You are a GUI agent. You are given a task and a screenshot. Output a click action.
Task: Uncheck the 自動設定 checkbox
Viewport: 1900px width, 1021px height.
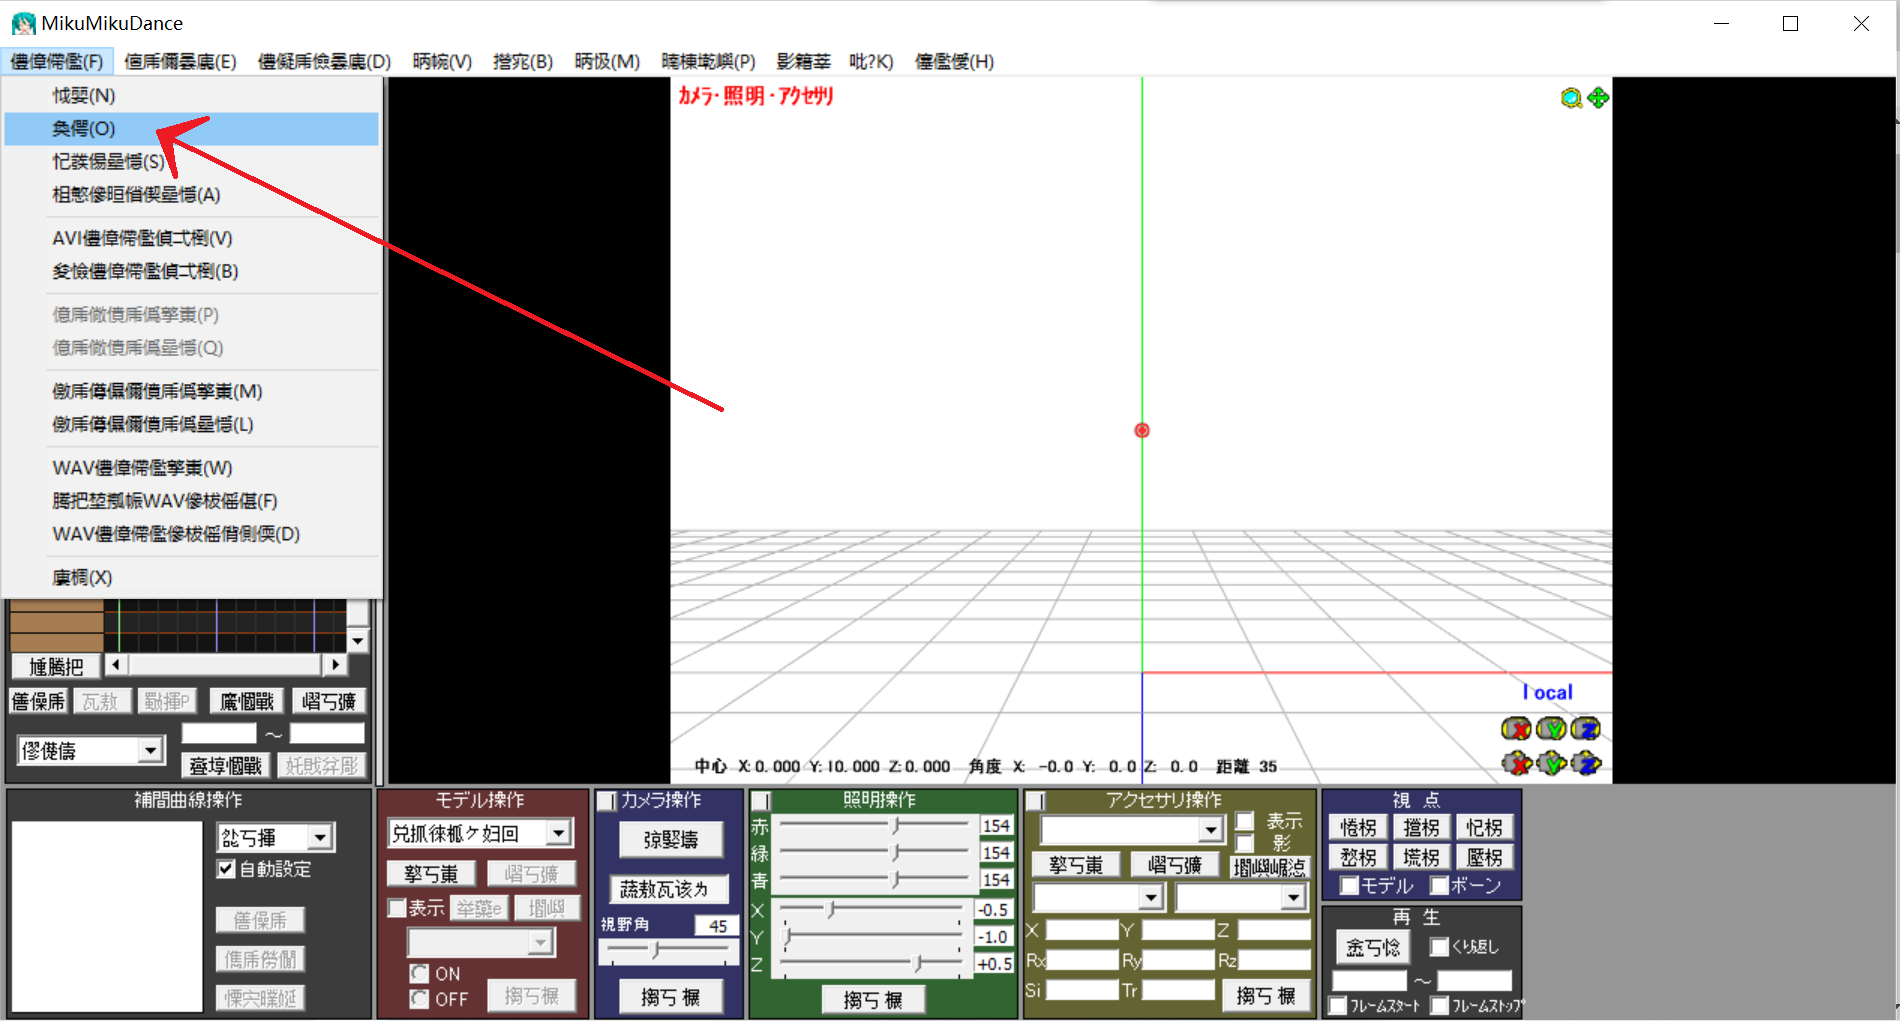click(227, 869)
